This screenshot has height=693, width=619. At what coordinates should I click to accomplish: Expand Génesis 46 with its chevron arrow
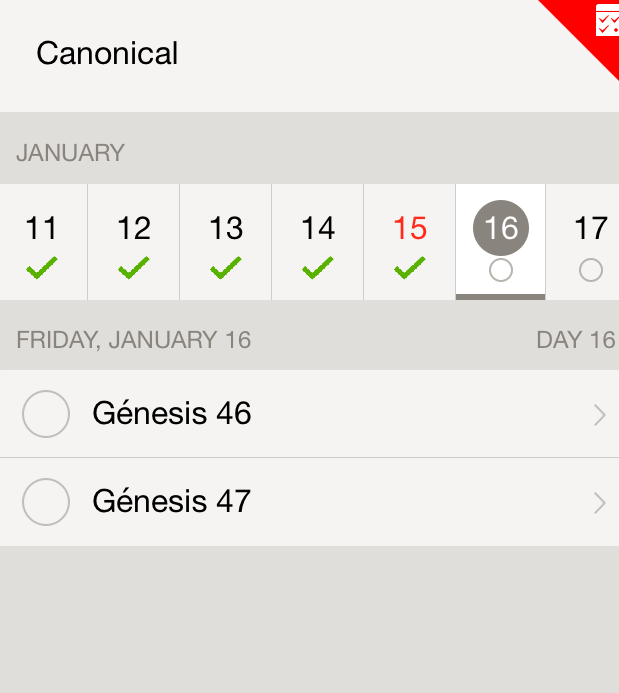pyautogui.click(x=599, y=415)
